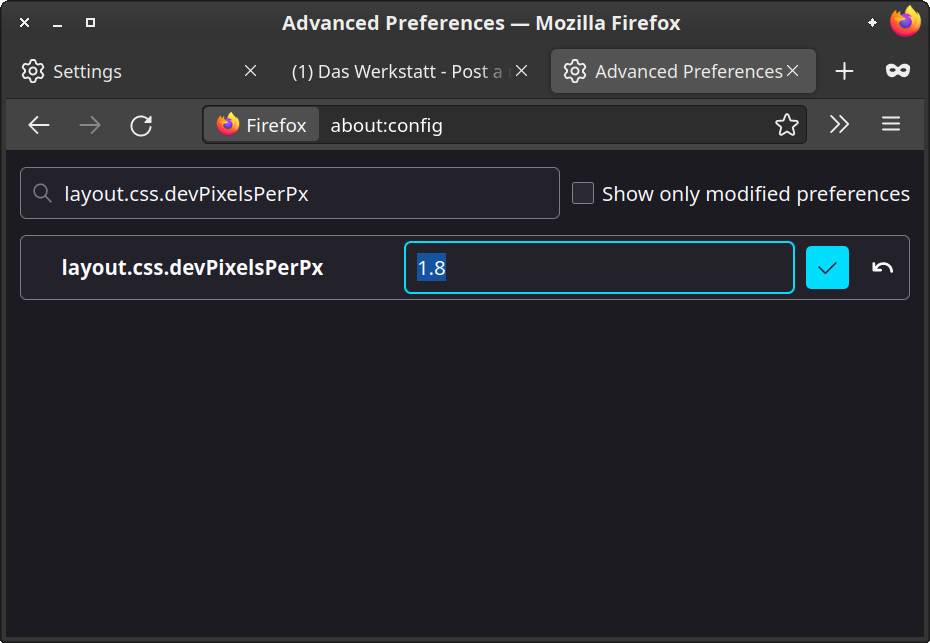Reset layout.css.devPixelsPerPx with the undo arrow
930x643 pixels.
tap(882, 268)
